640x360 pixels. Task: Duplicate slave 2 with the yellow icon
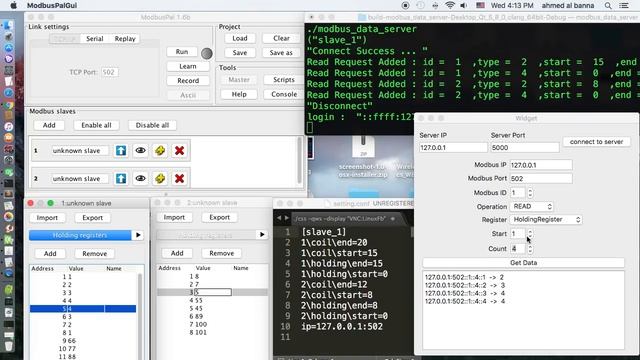pos(160,178)
